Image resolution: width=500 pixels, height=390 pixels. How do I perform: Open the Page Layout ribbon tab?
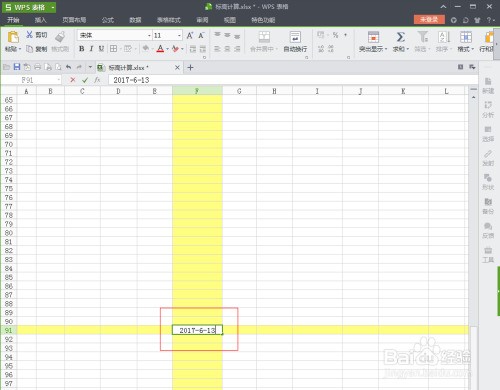tap(74, 20)
